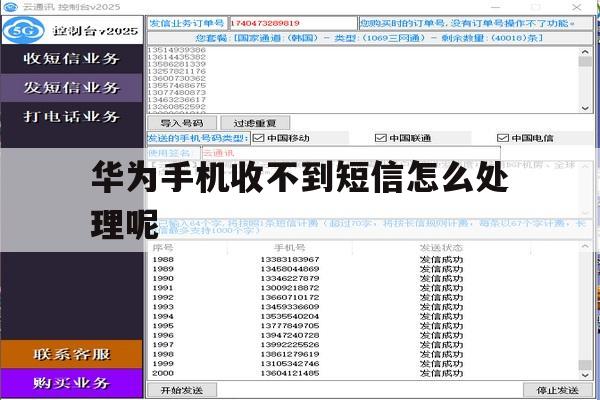
Task: Click number 13514939386 in the list
Action: tap(176, 50)
